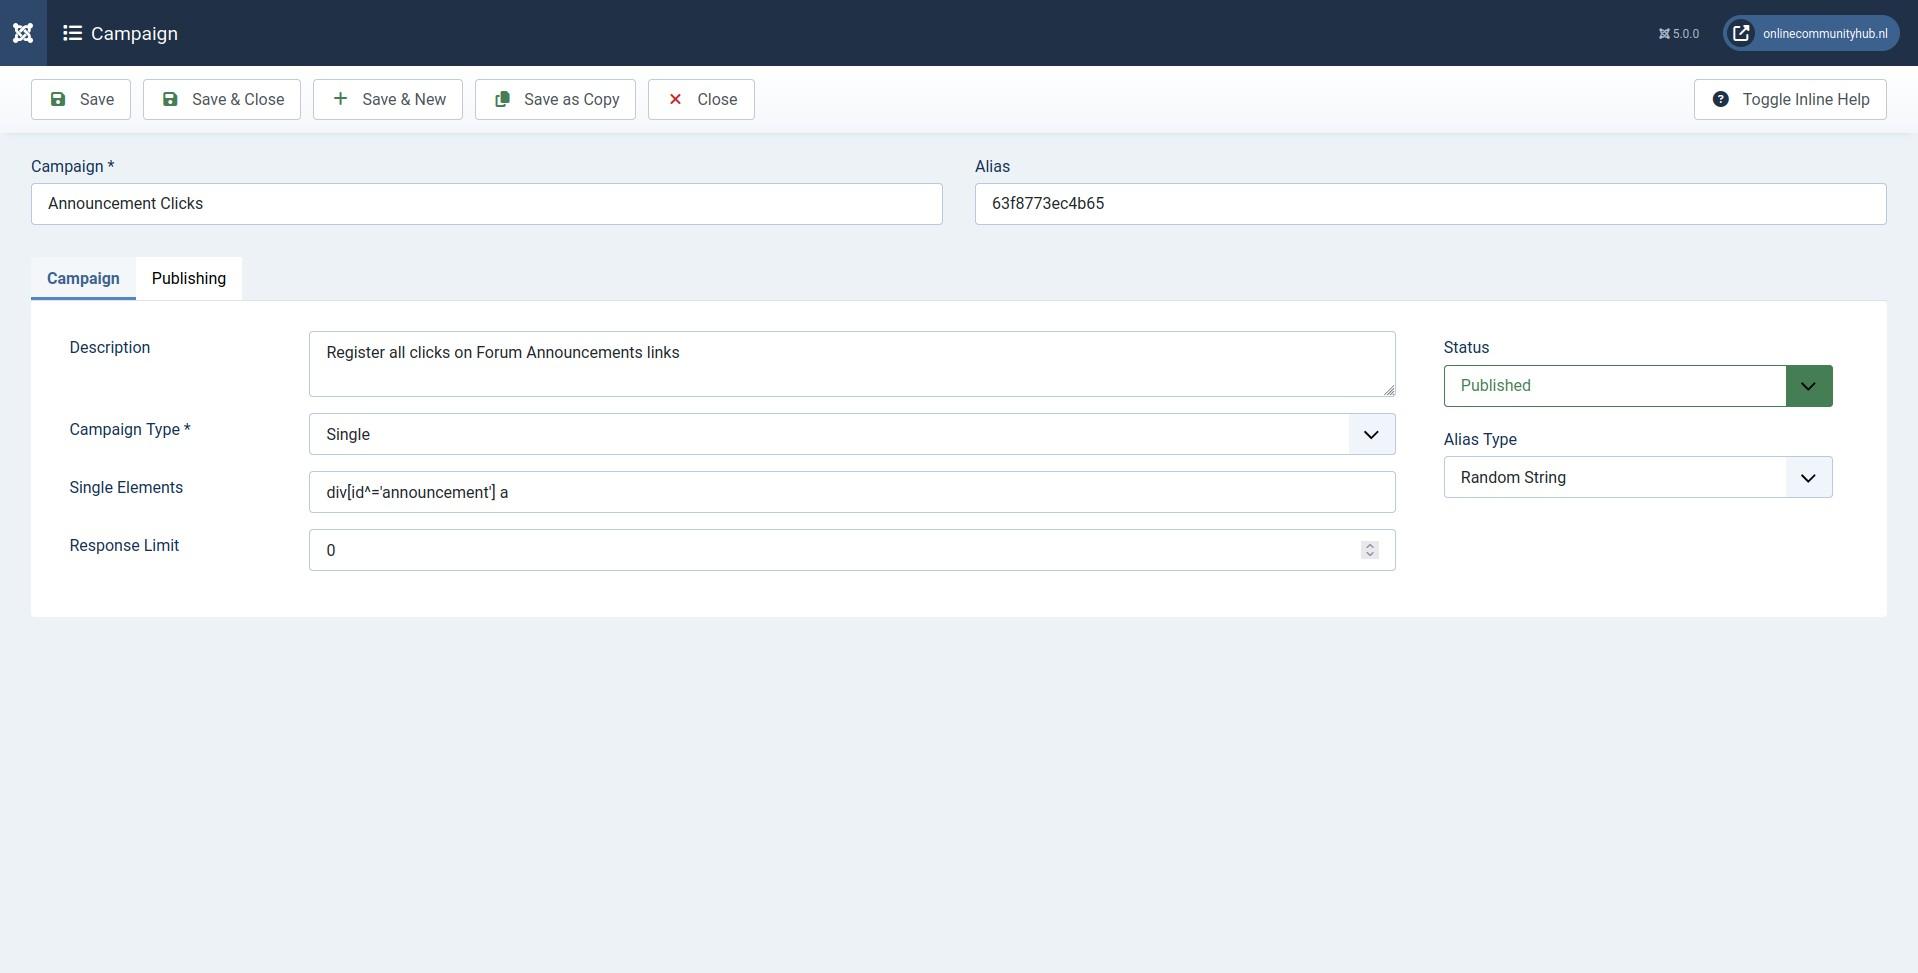Click the Response Limit stepper arrows

click(1370, 550)
